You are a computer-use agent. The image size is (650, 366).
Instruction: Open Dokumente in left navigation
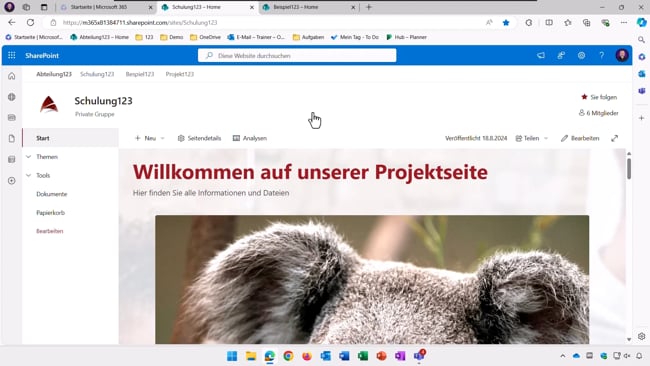click(51, 194)
